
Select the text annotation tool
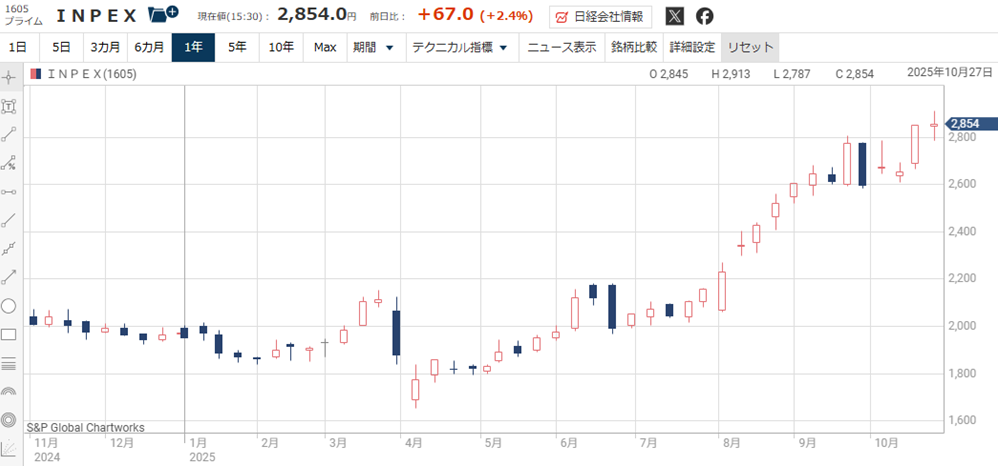9,105
